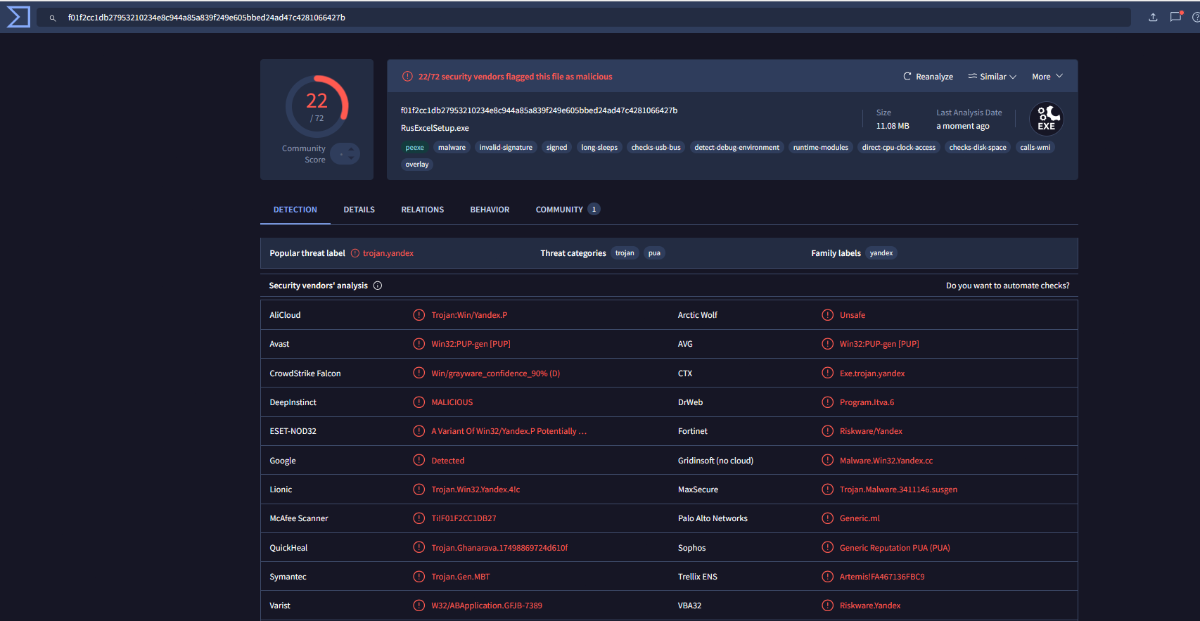Go to the VirusTotal home logo

[18, 17]
